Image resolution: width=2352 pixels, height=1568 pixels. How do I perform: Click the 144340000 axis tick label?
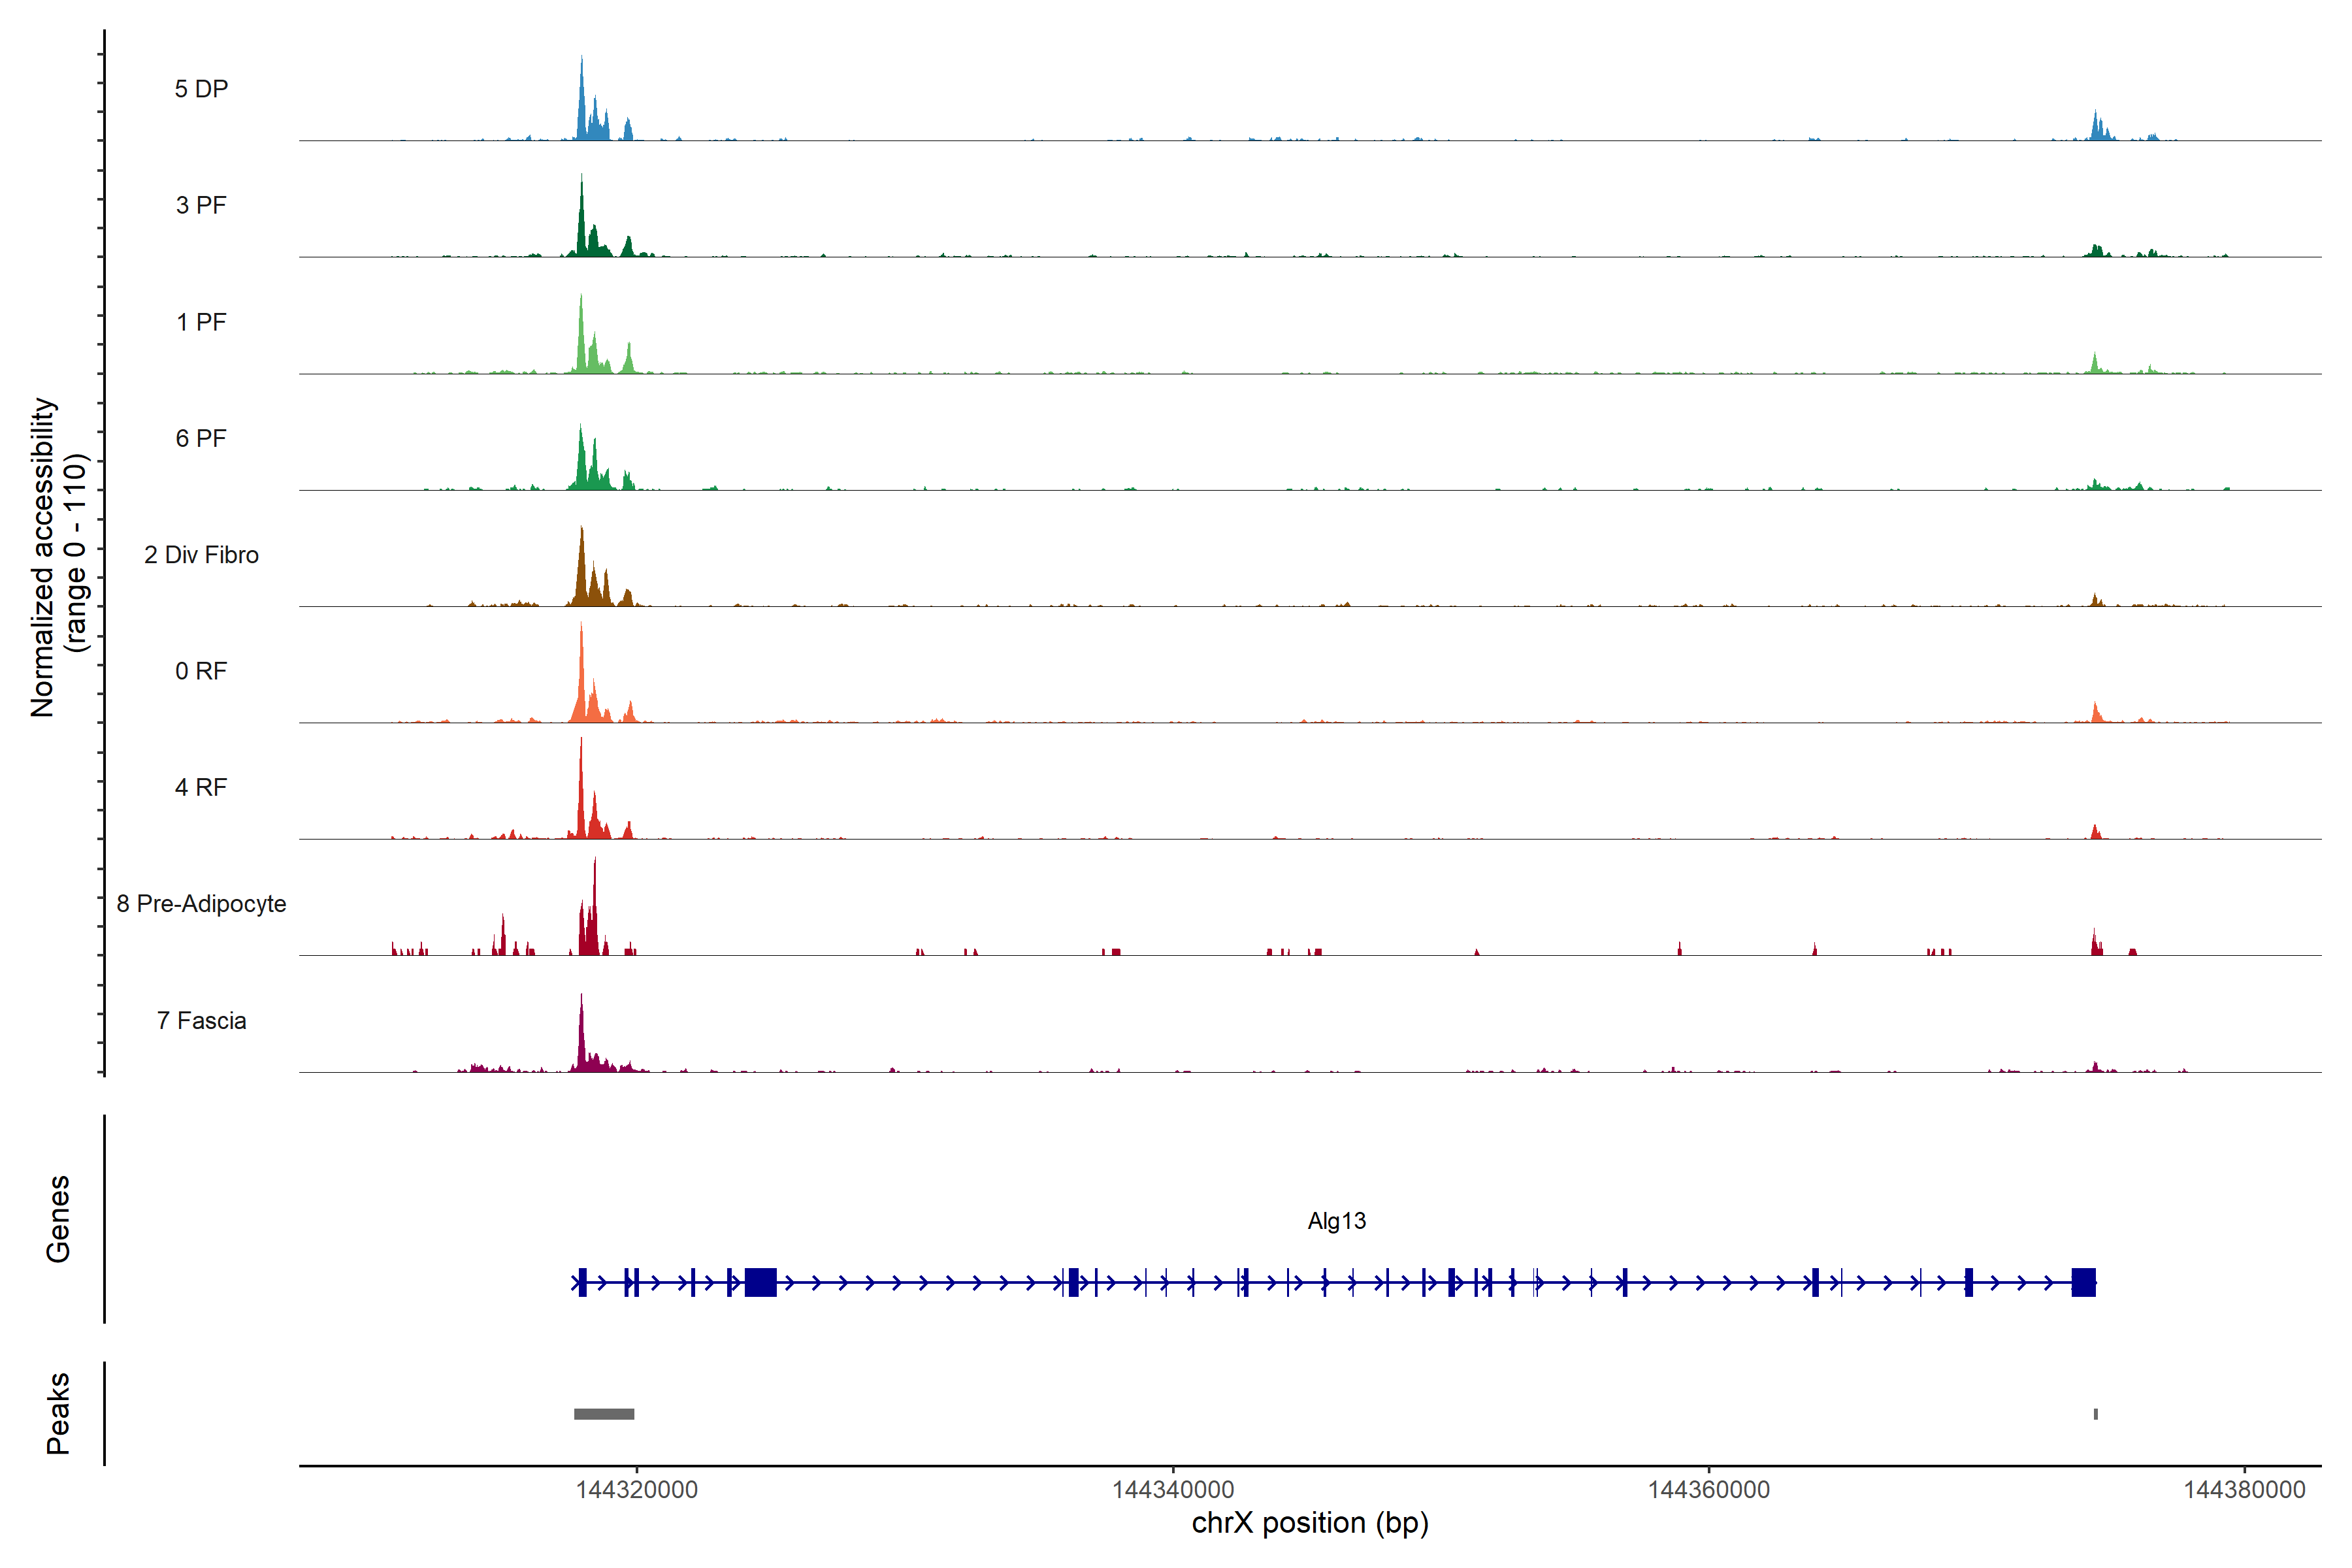pos(1173,1490)
